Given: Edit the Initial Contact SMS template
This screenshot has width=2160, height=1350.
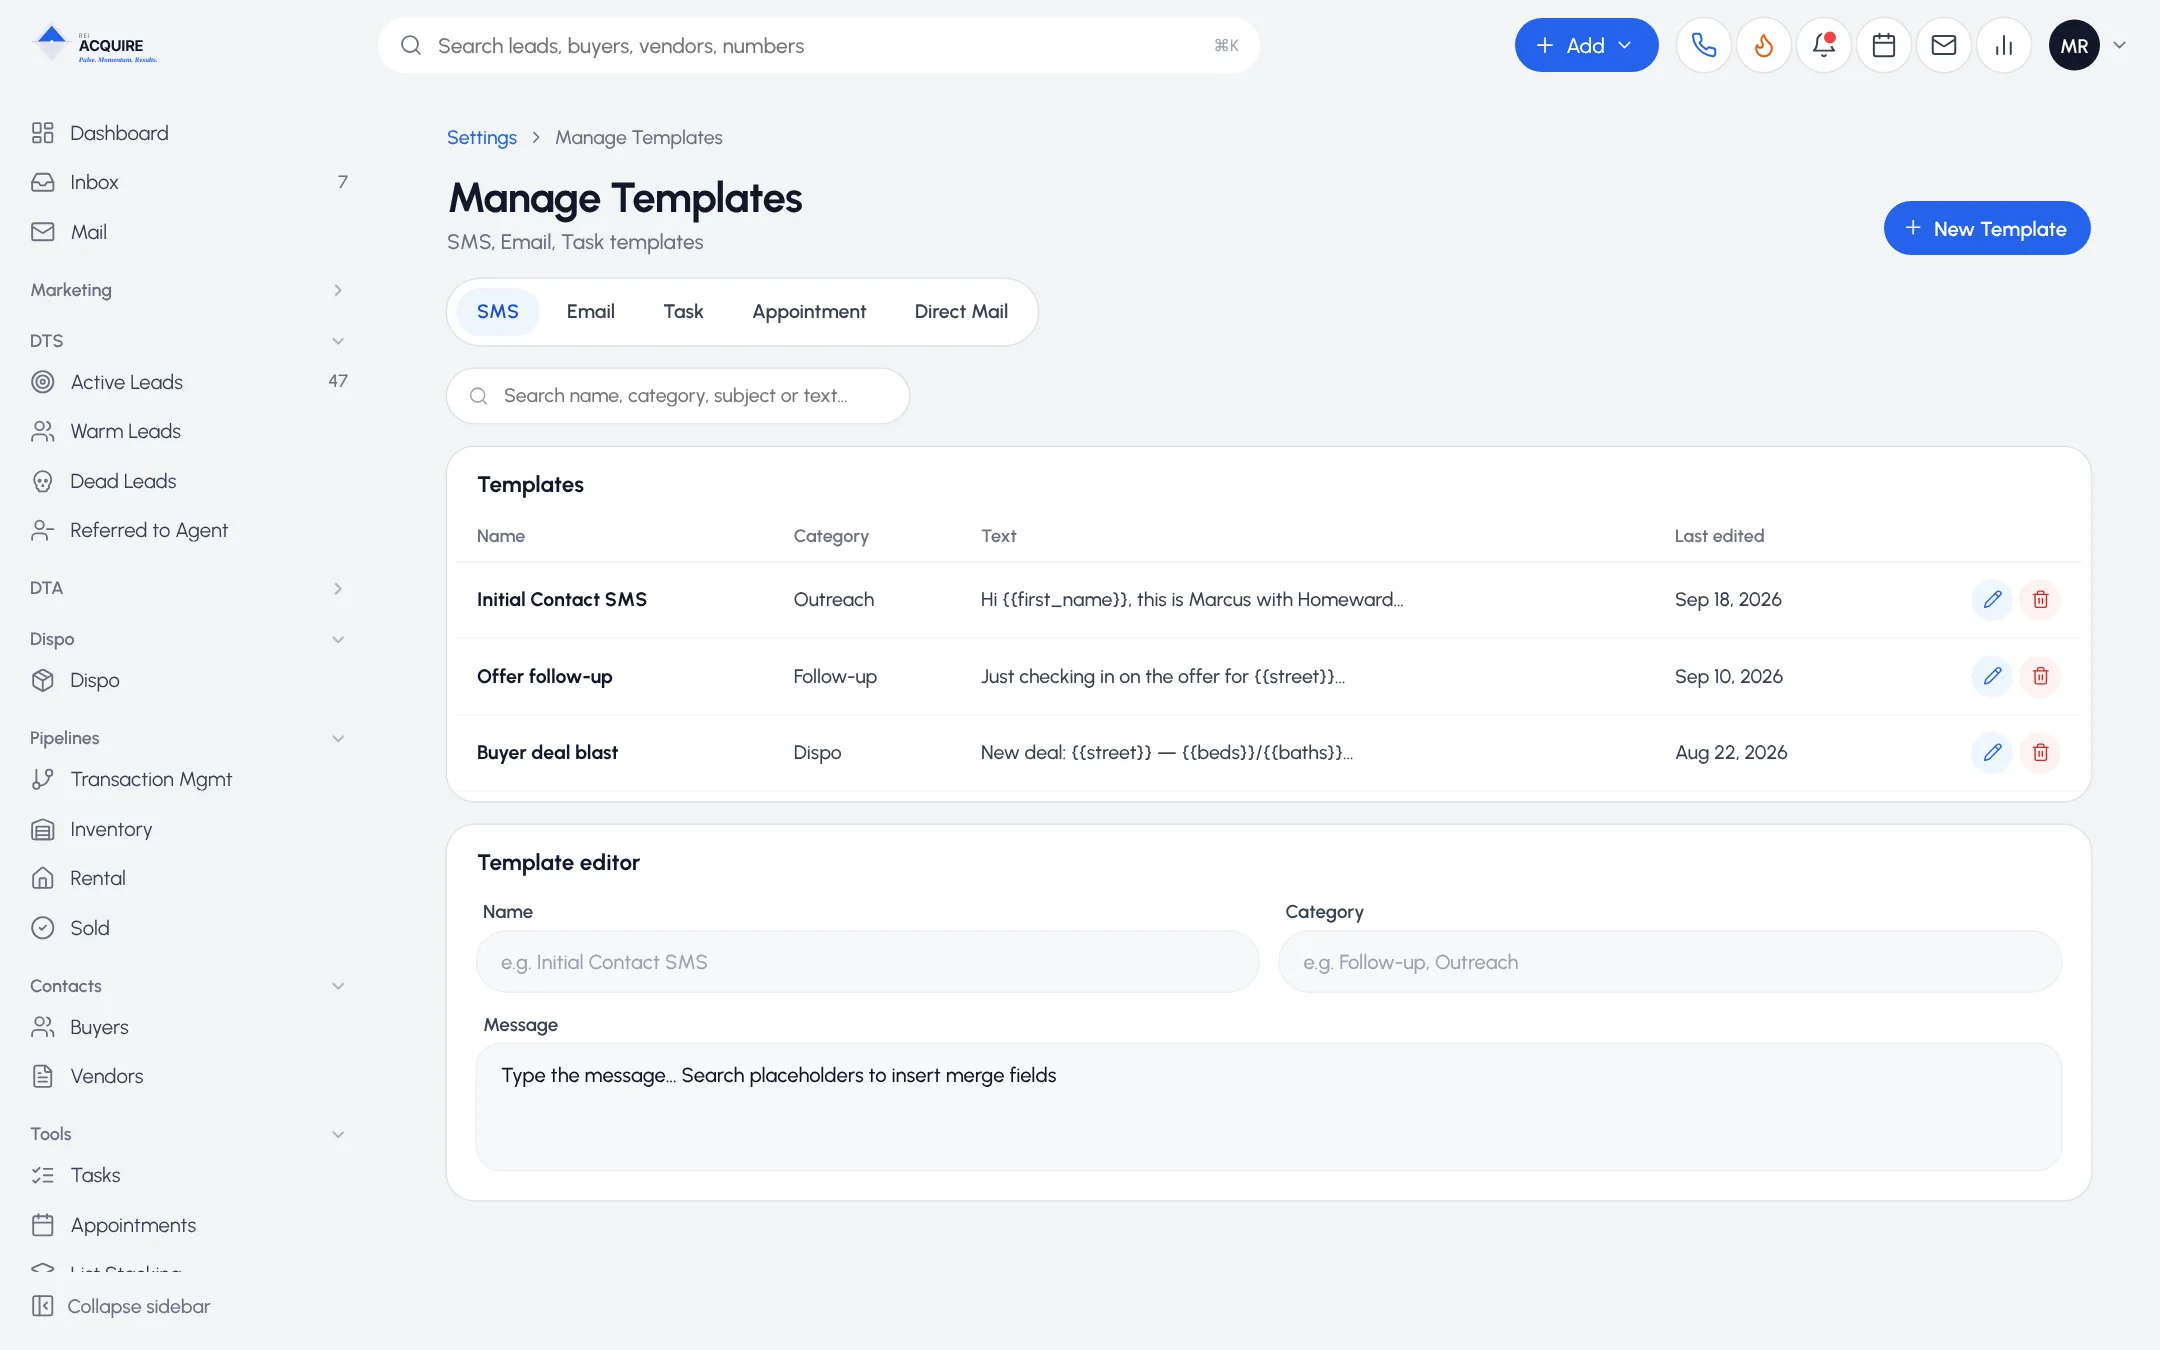Looking at the screenshot, I should (x=1992, y=599).
